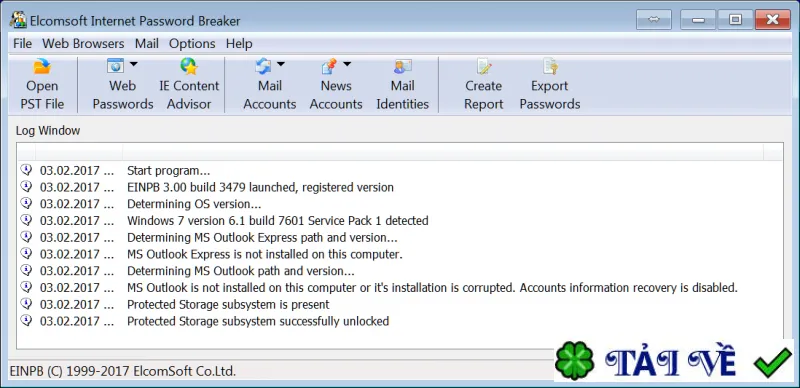The width and height of the screenshot is (800, 388).
Task: Click the log list's second column header
Action: tap(79, 152)
